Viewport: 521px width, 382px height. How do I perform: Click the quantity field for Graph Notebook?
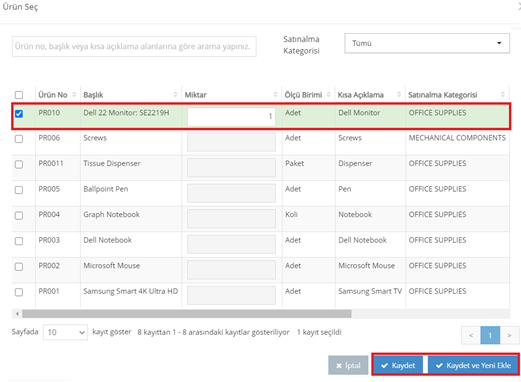(231, 219)
